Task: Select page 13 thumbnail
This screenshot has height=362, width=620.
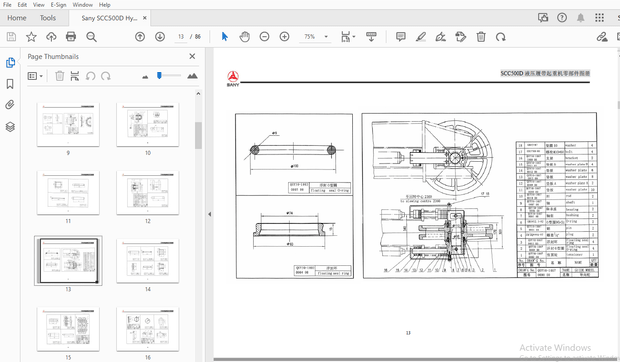Action: (x=68, y=261)
